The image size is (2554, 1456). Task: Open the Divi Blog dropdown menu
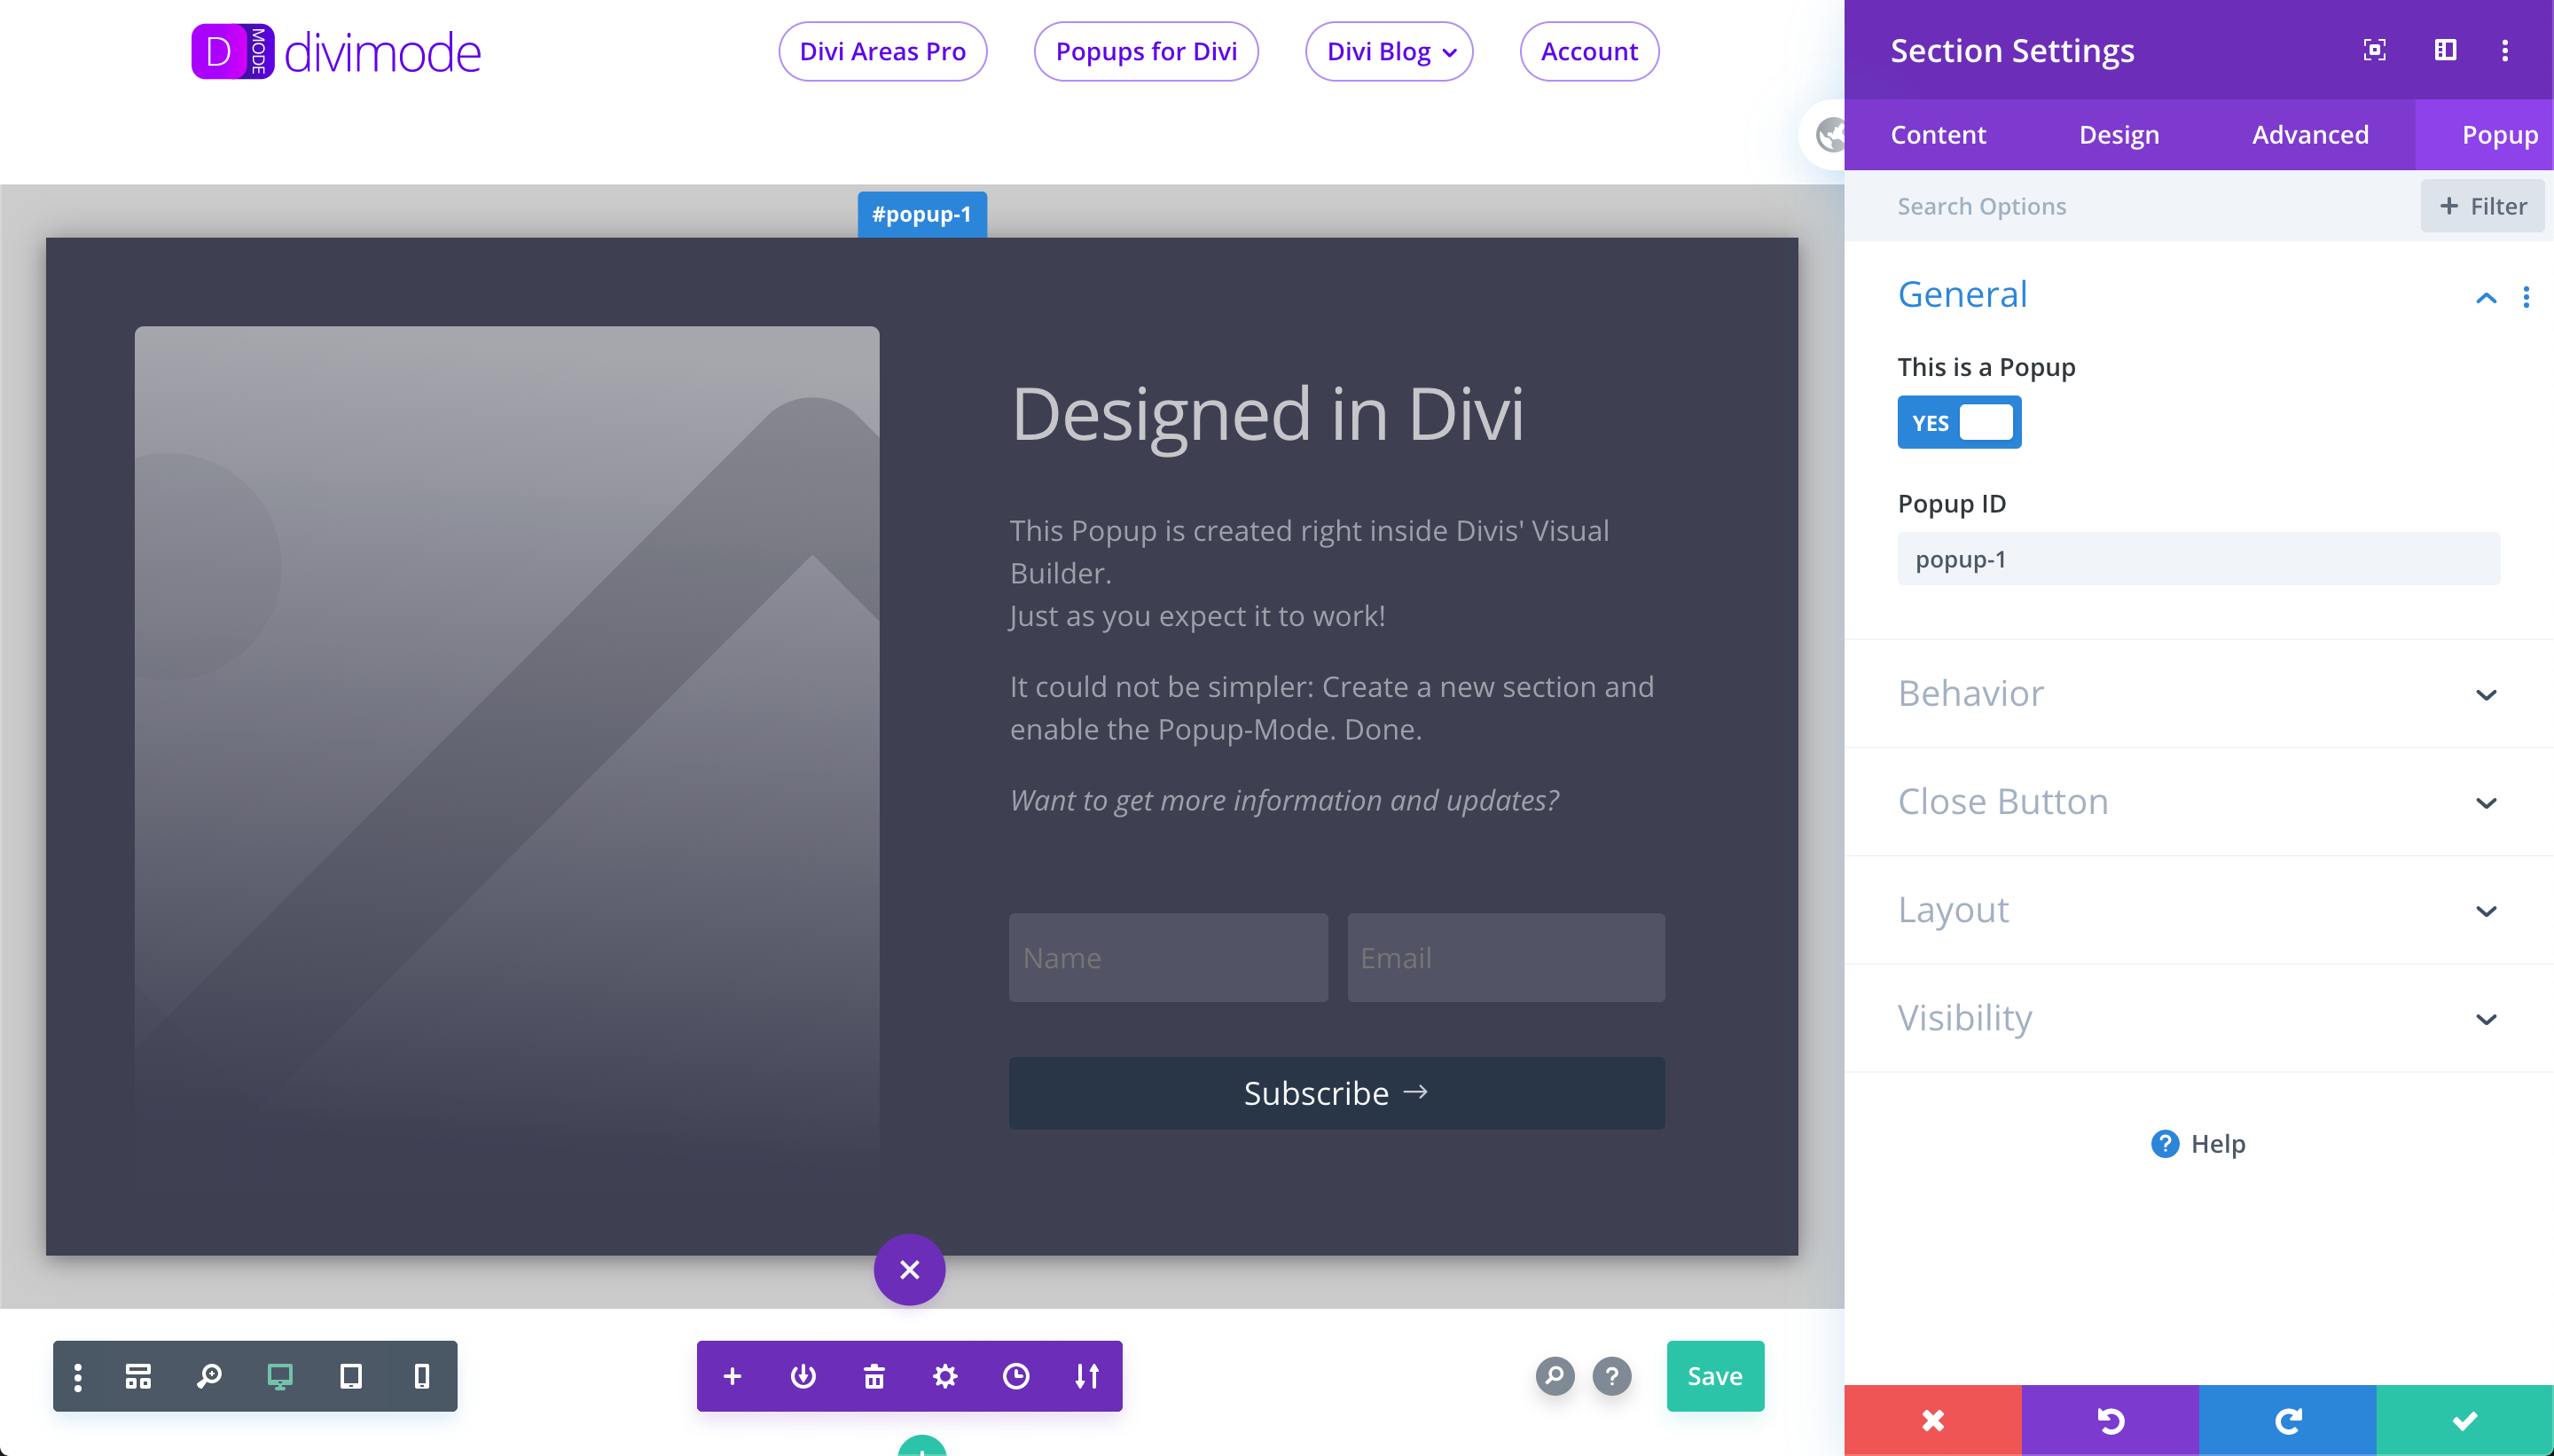[x=1388, y=51]
